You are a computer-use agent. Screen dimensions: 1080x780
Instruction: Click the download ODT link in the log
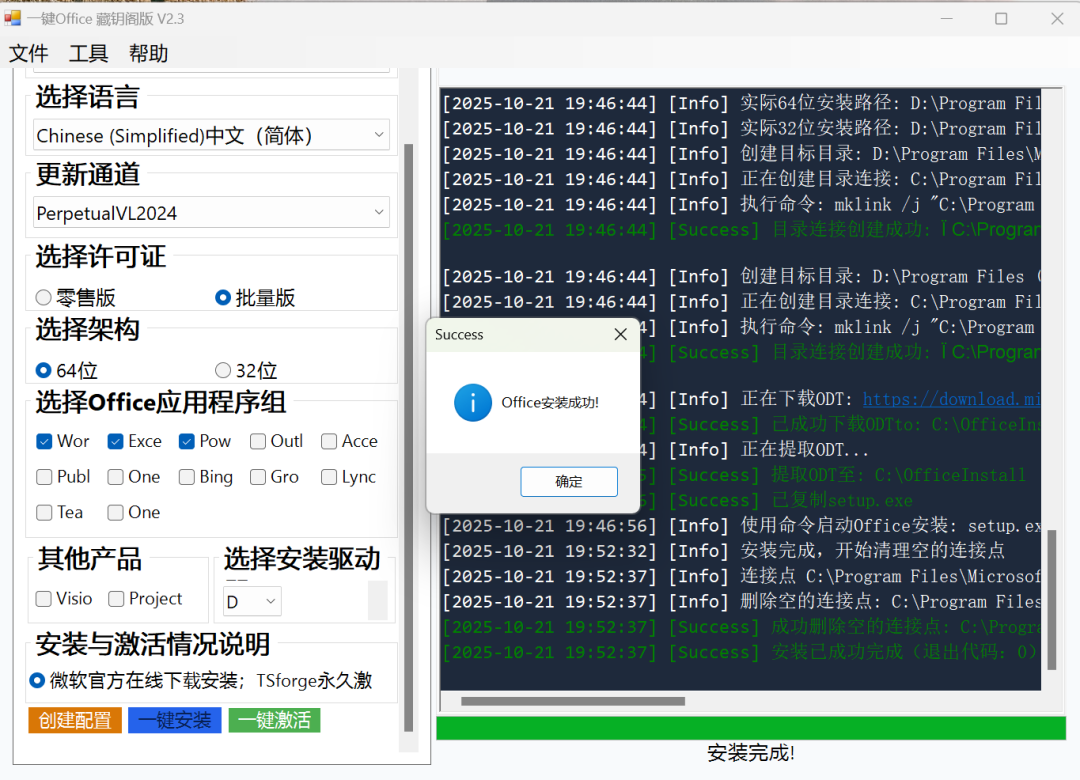(952, 398)
